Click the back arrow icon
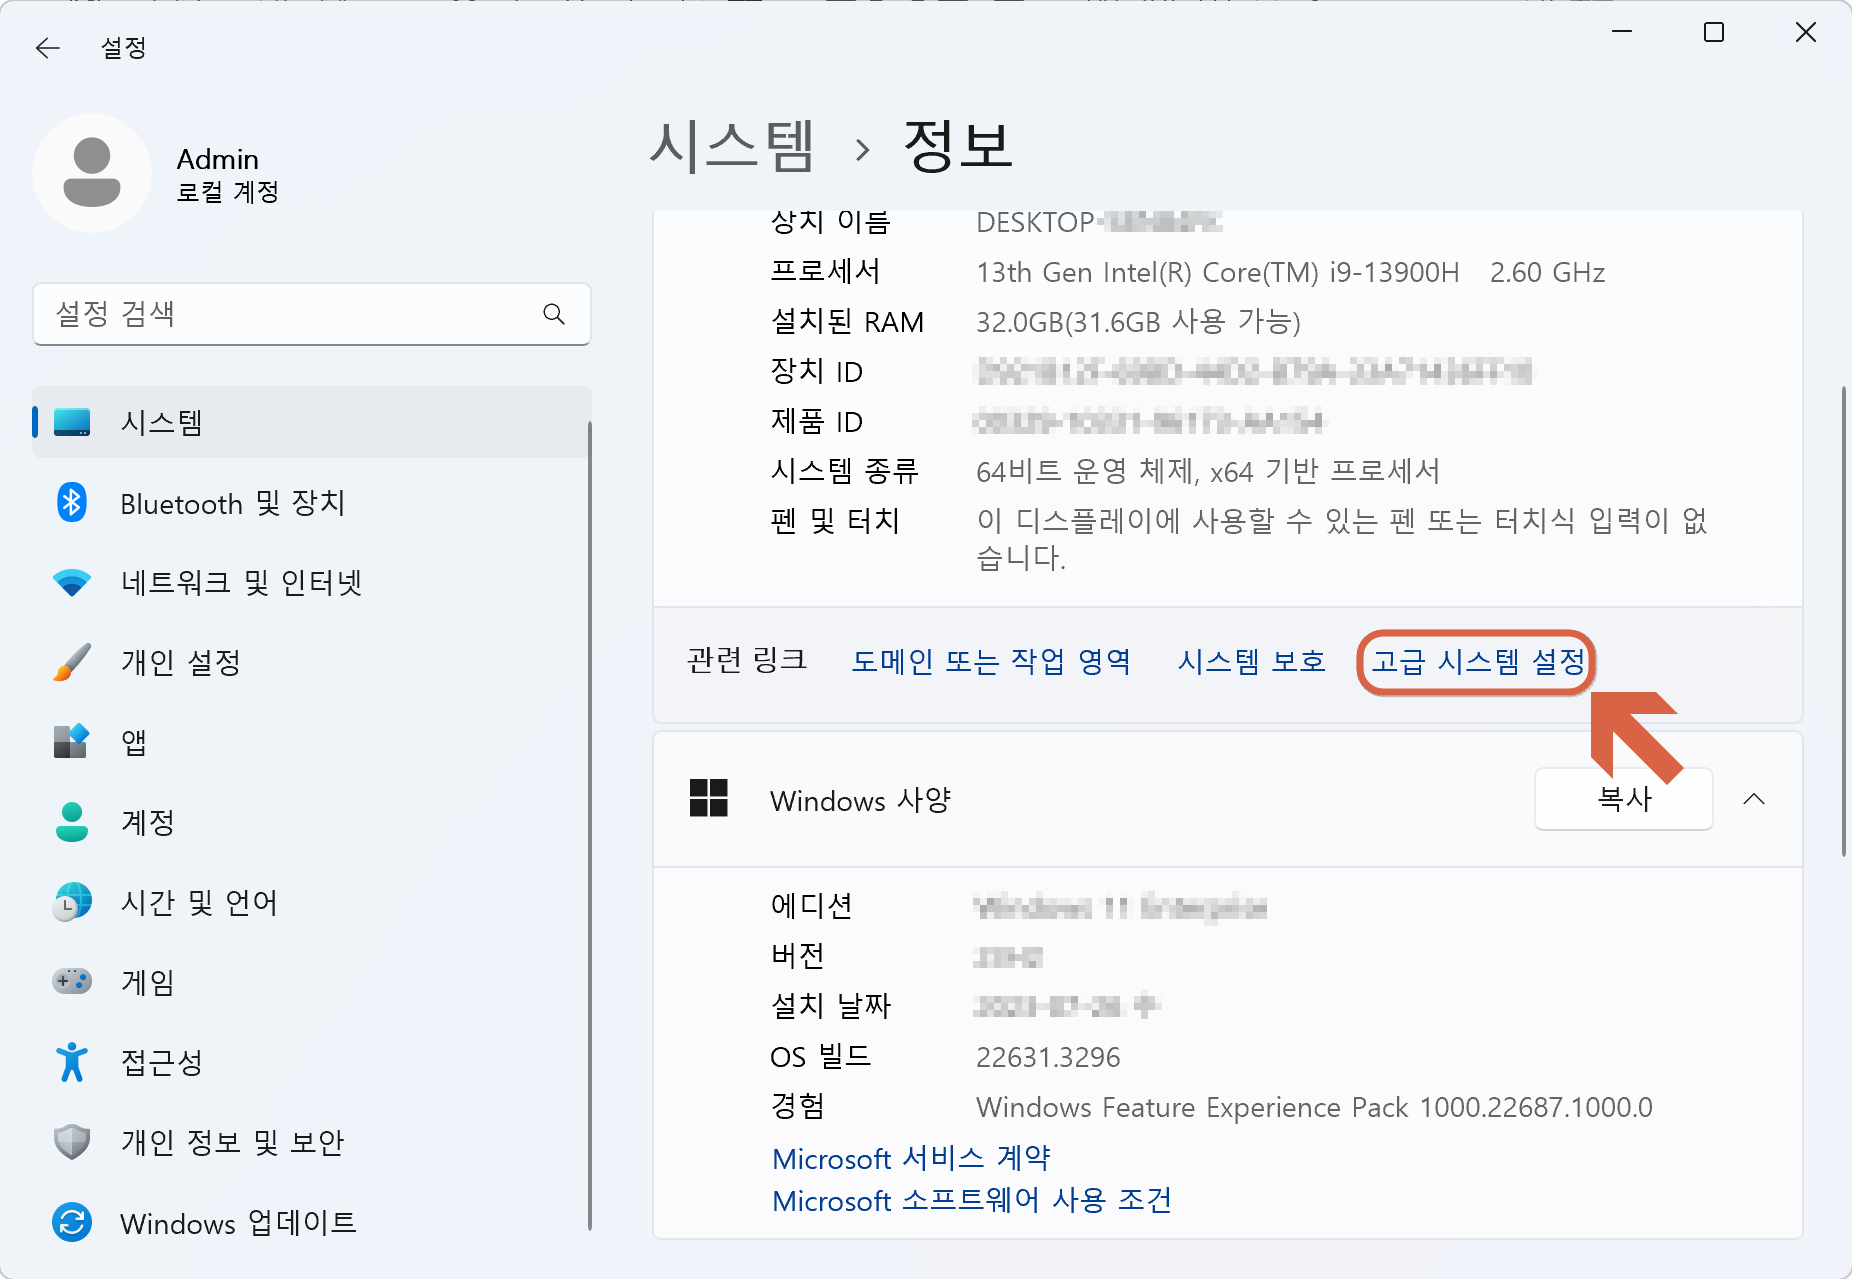This screenshot has height=1279, width=1852. pos(48,48)
